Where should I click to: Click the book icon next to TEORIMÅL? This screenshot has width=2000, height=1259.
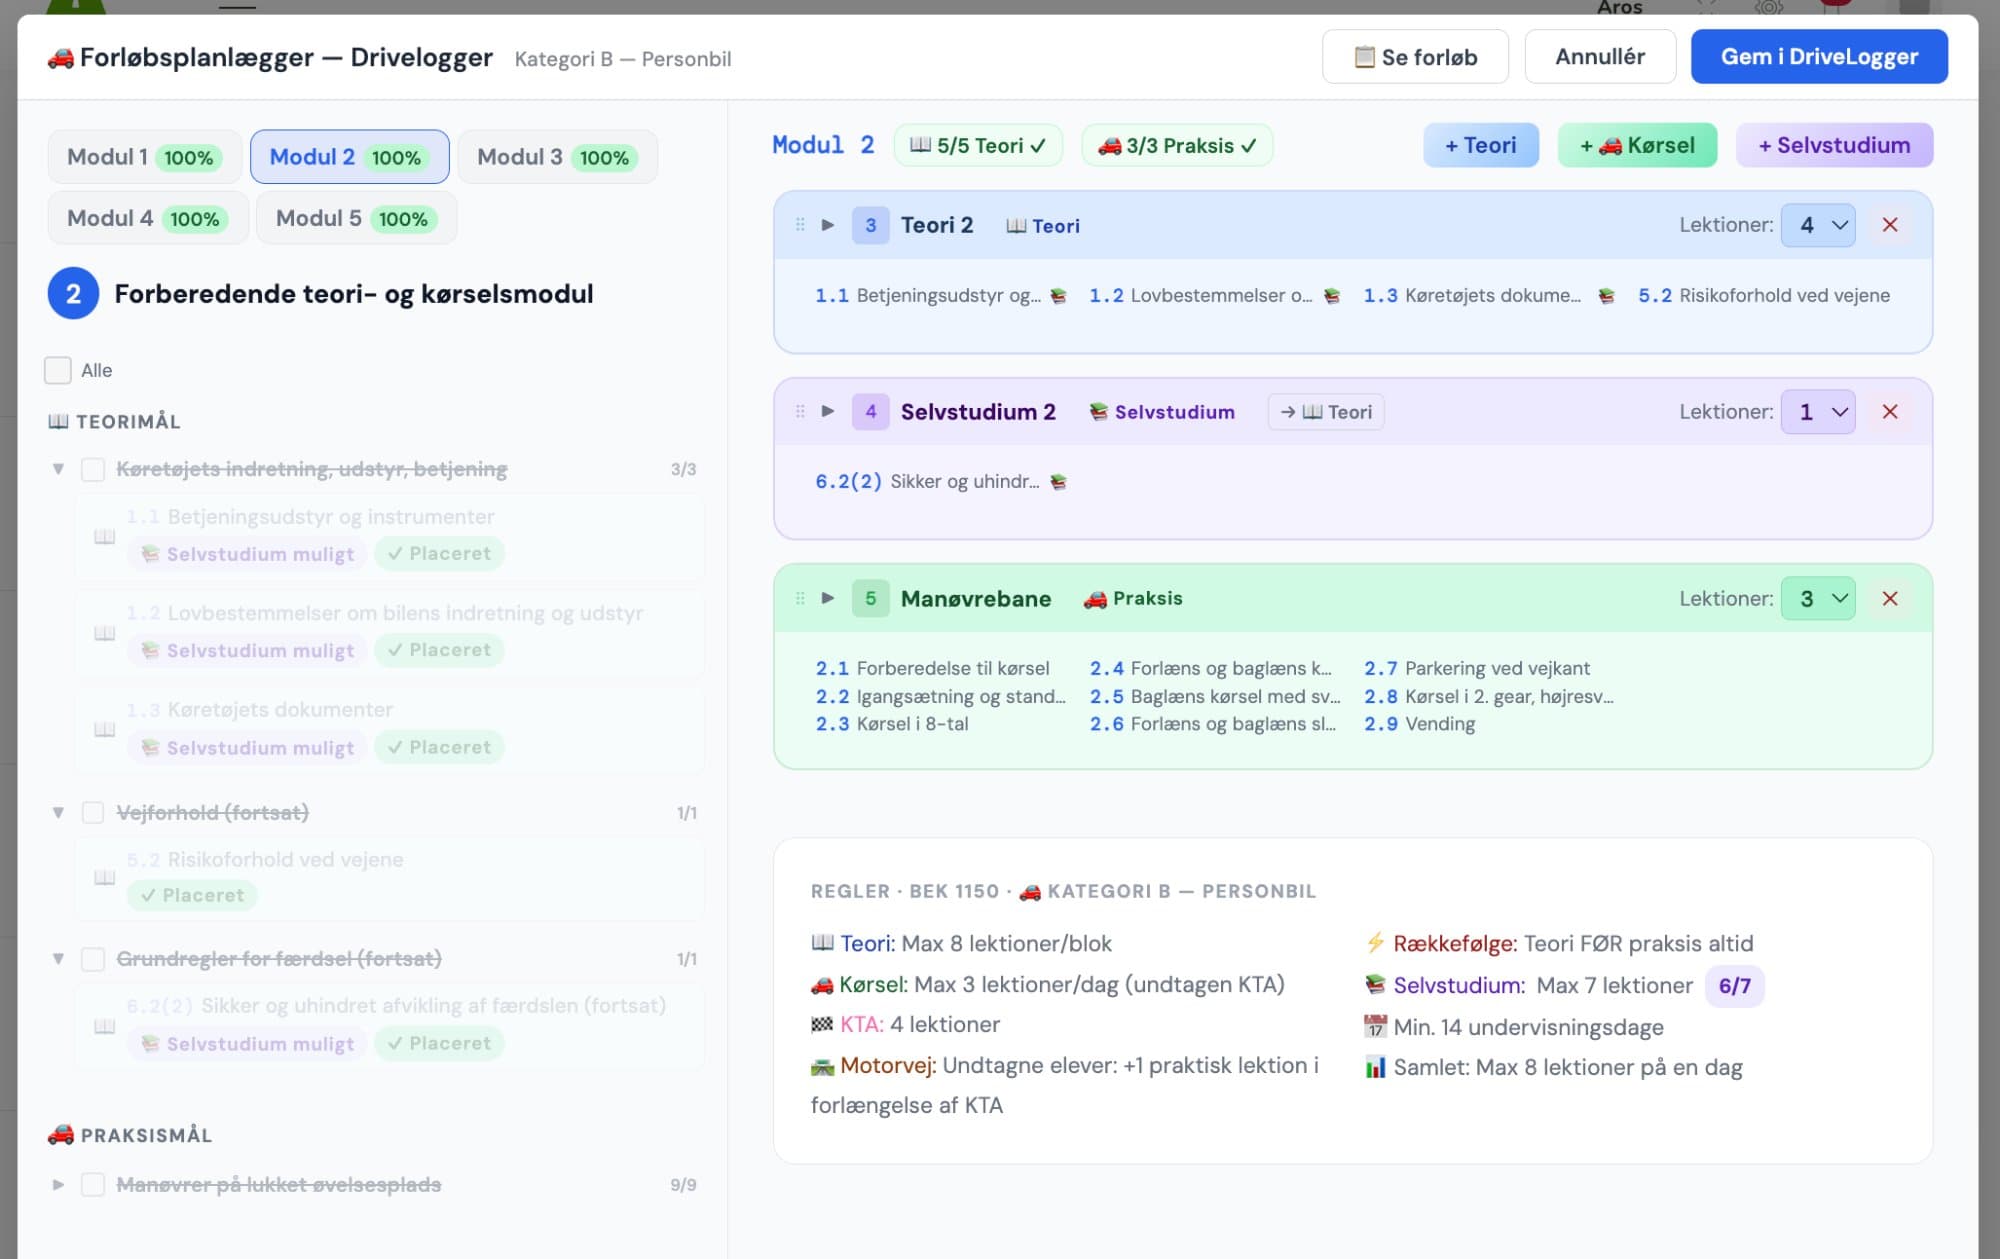click(x=58, y=422)
